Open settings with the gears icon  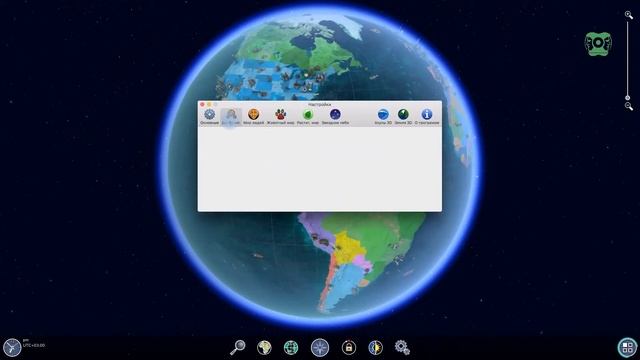[x=402, y=347]
